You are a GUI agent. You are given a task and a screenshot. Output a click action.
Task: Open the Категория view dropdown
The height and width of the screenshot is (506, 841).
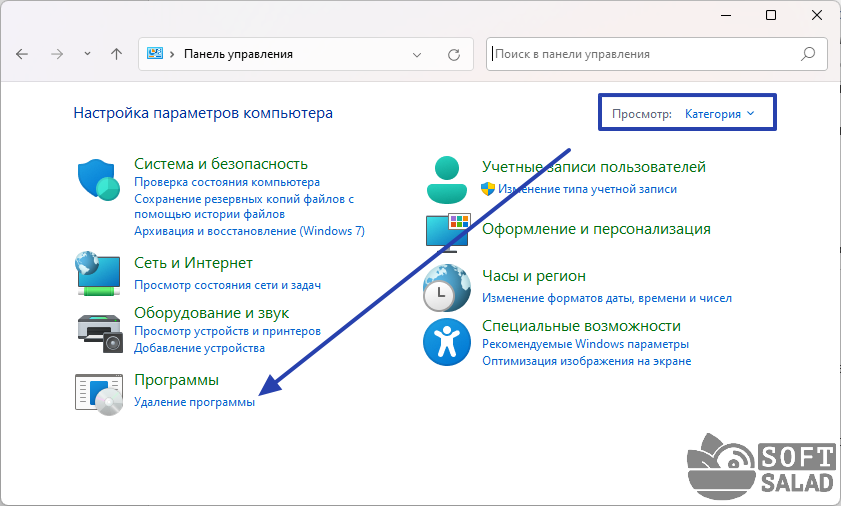(720, 114)
